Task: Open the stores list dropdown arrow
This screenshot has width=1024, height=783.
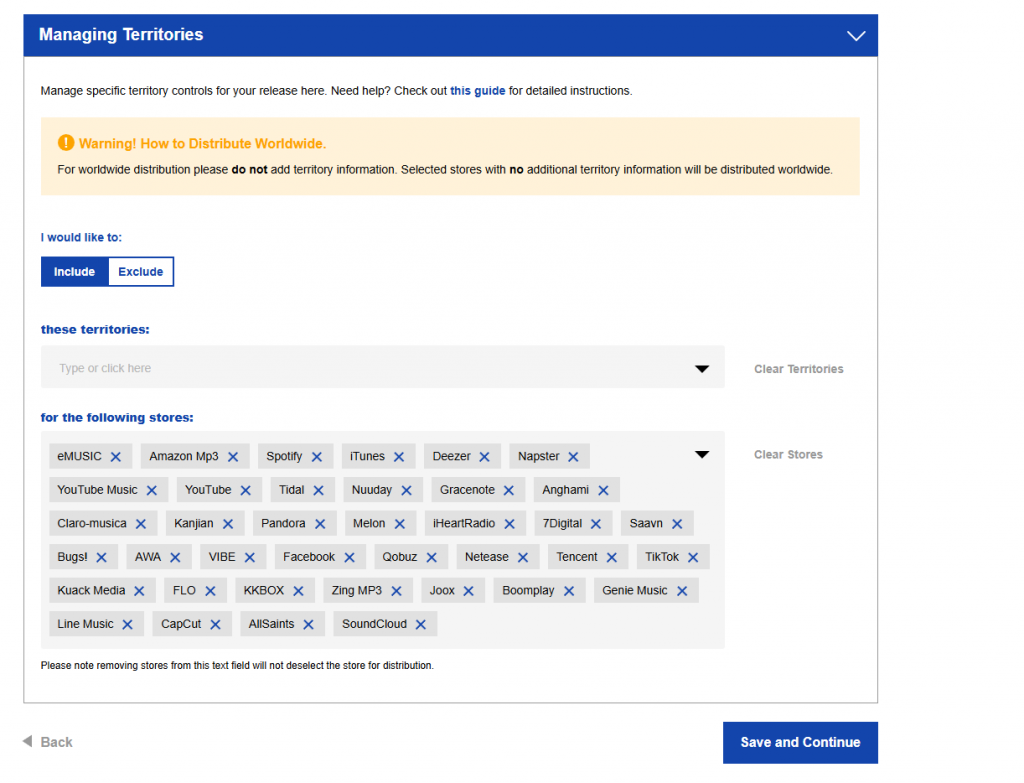Action: 702,455
